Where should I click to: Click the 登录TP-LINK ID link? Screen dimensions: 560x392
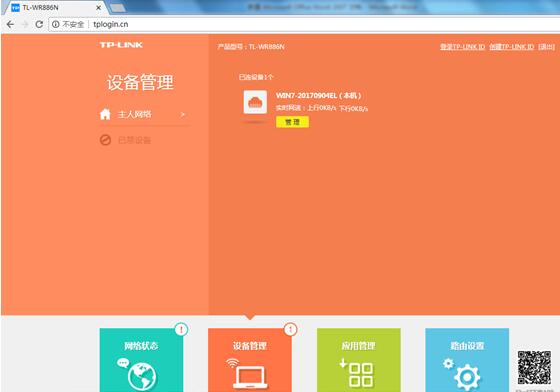(x=462, y=47)
